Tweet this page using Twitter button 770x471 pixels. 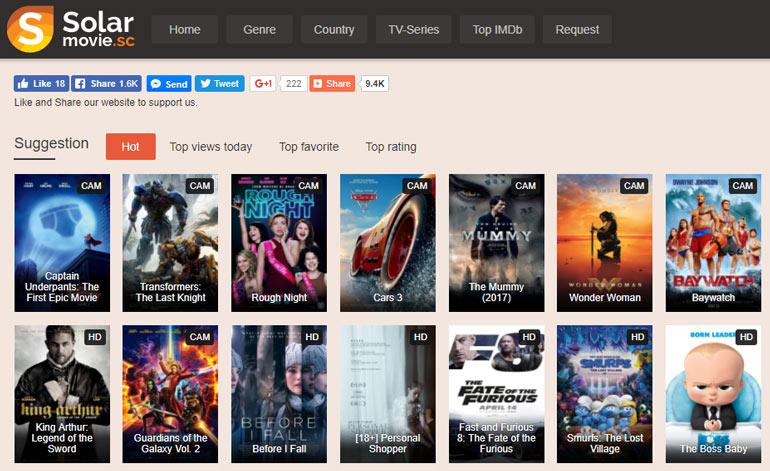click(218, 84)
